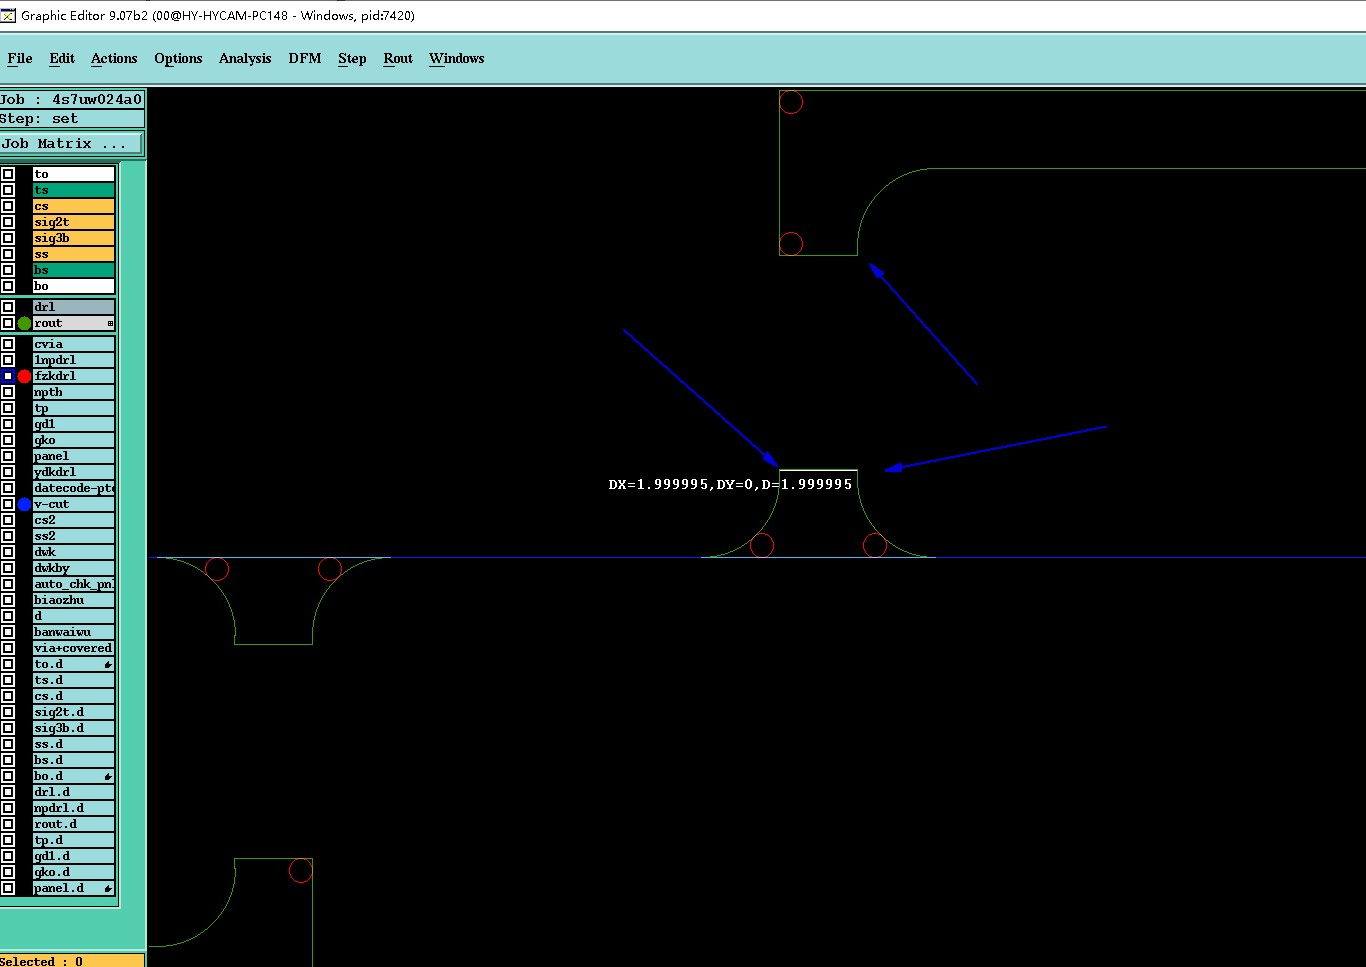Select the gko layer name
This screenshot has height=967, width=1366.
point(74,440)
